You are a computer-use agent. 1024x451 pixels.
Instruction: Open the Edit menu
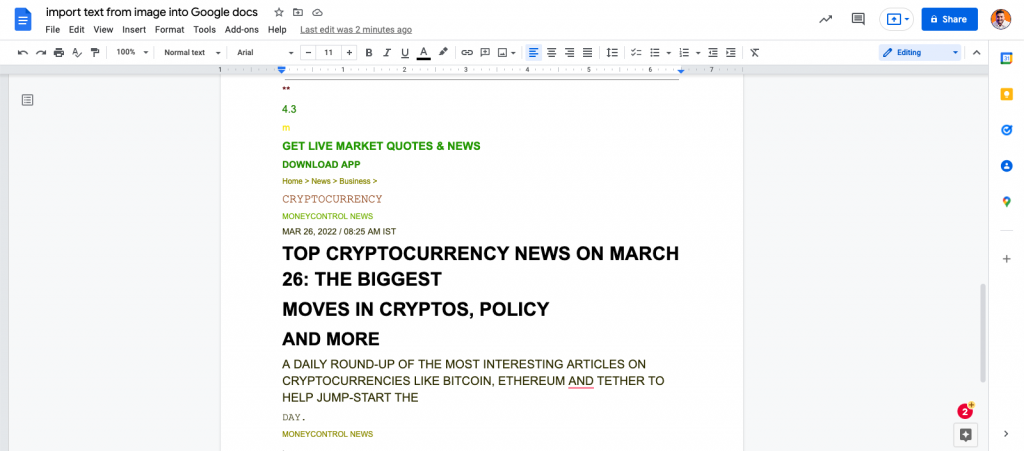pos(76,29)
